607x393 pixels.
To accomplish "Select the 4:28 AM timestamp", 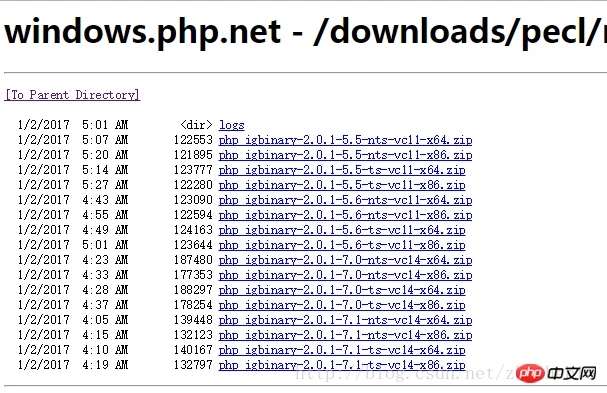I will (105, 290).
